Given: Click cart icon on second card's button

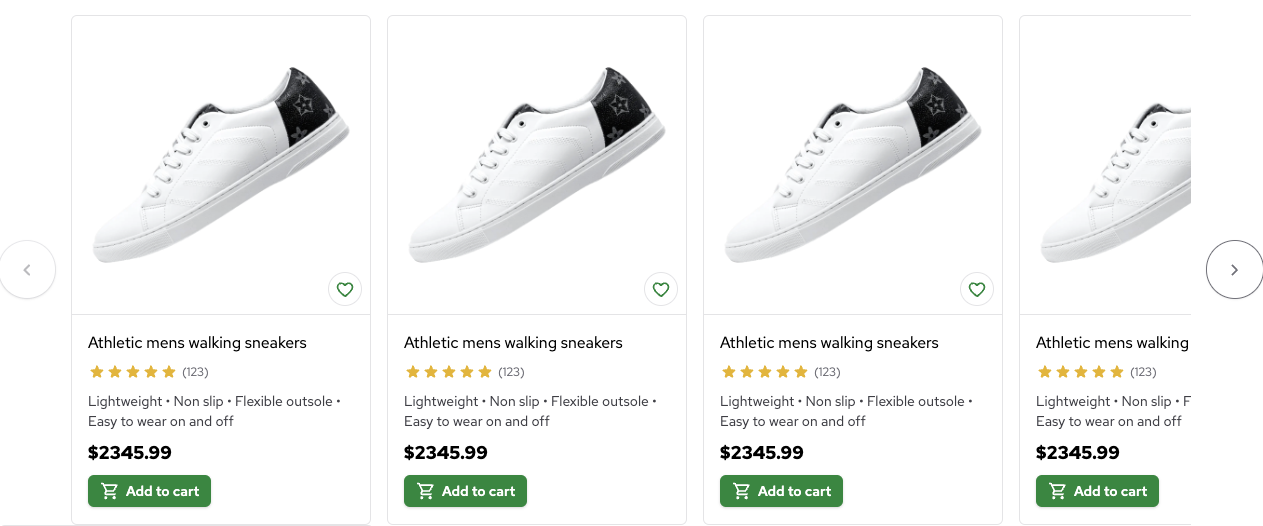Looking at the screenshot, I should (426, 491).
